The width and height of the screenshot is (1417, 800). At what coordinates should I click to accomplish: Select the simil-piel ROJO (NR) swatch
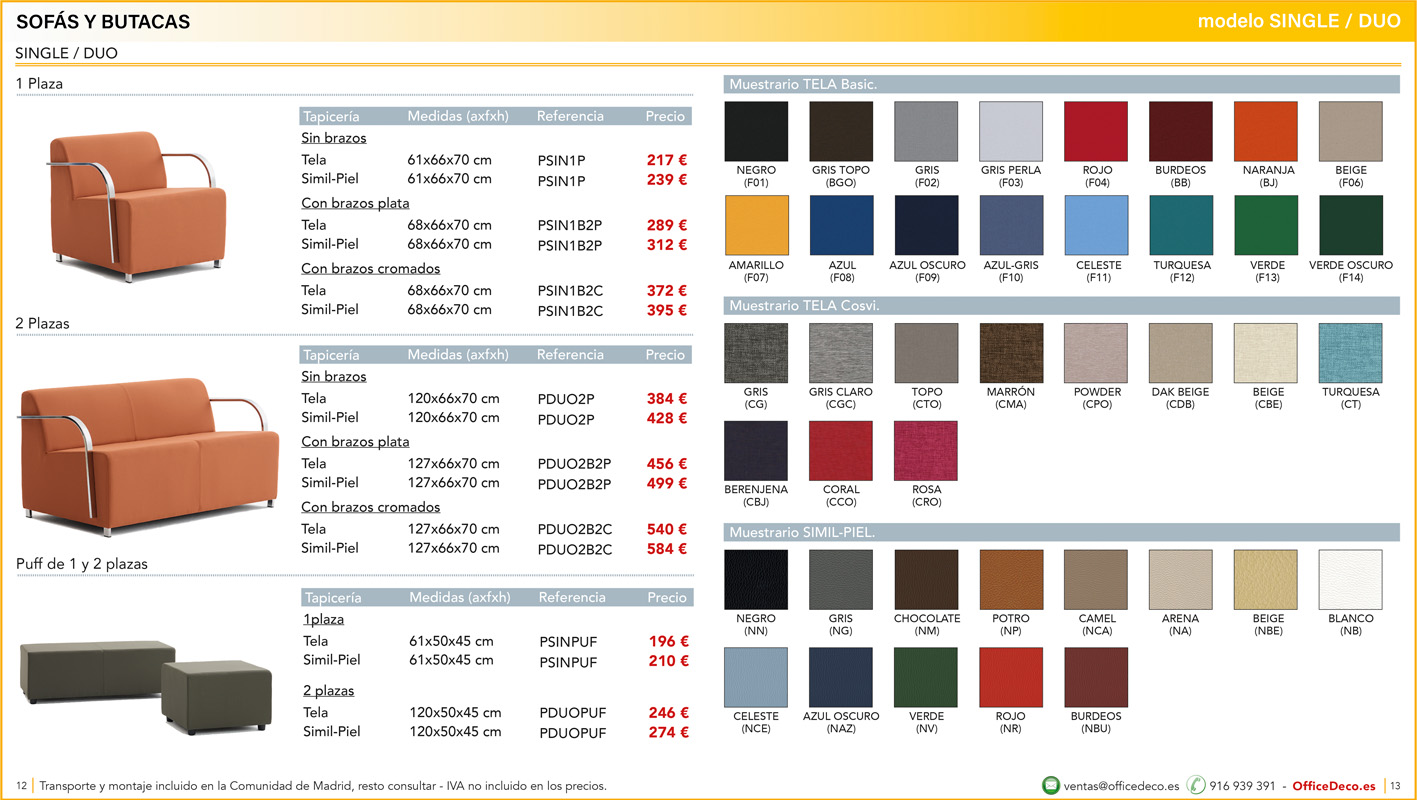tap(1011, 678)
